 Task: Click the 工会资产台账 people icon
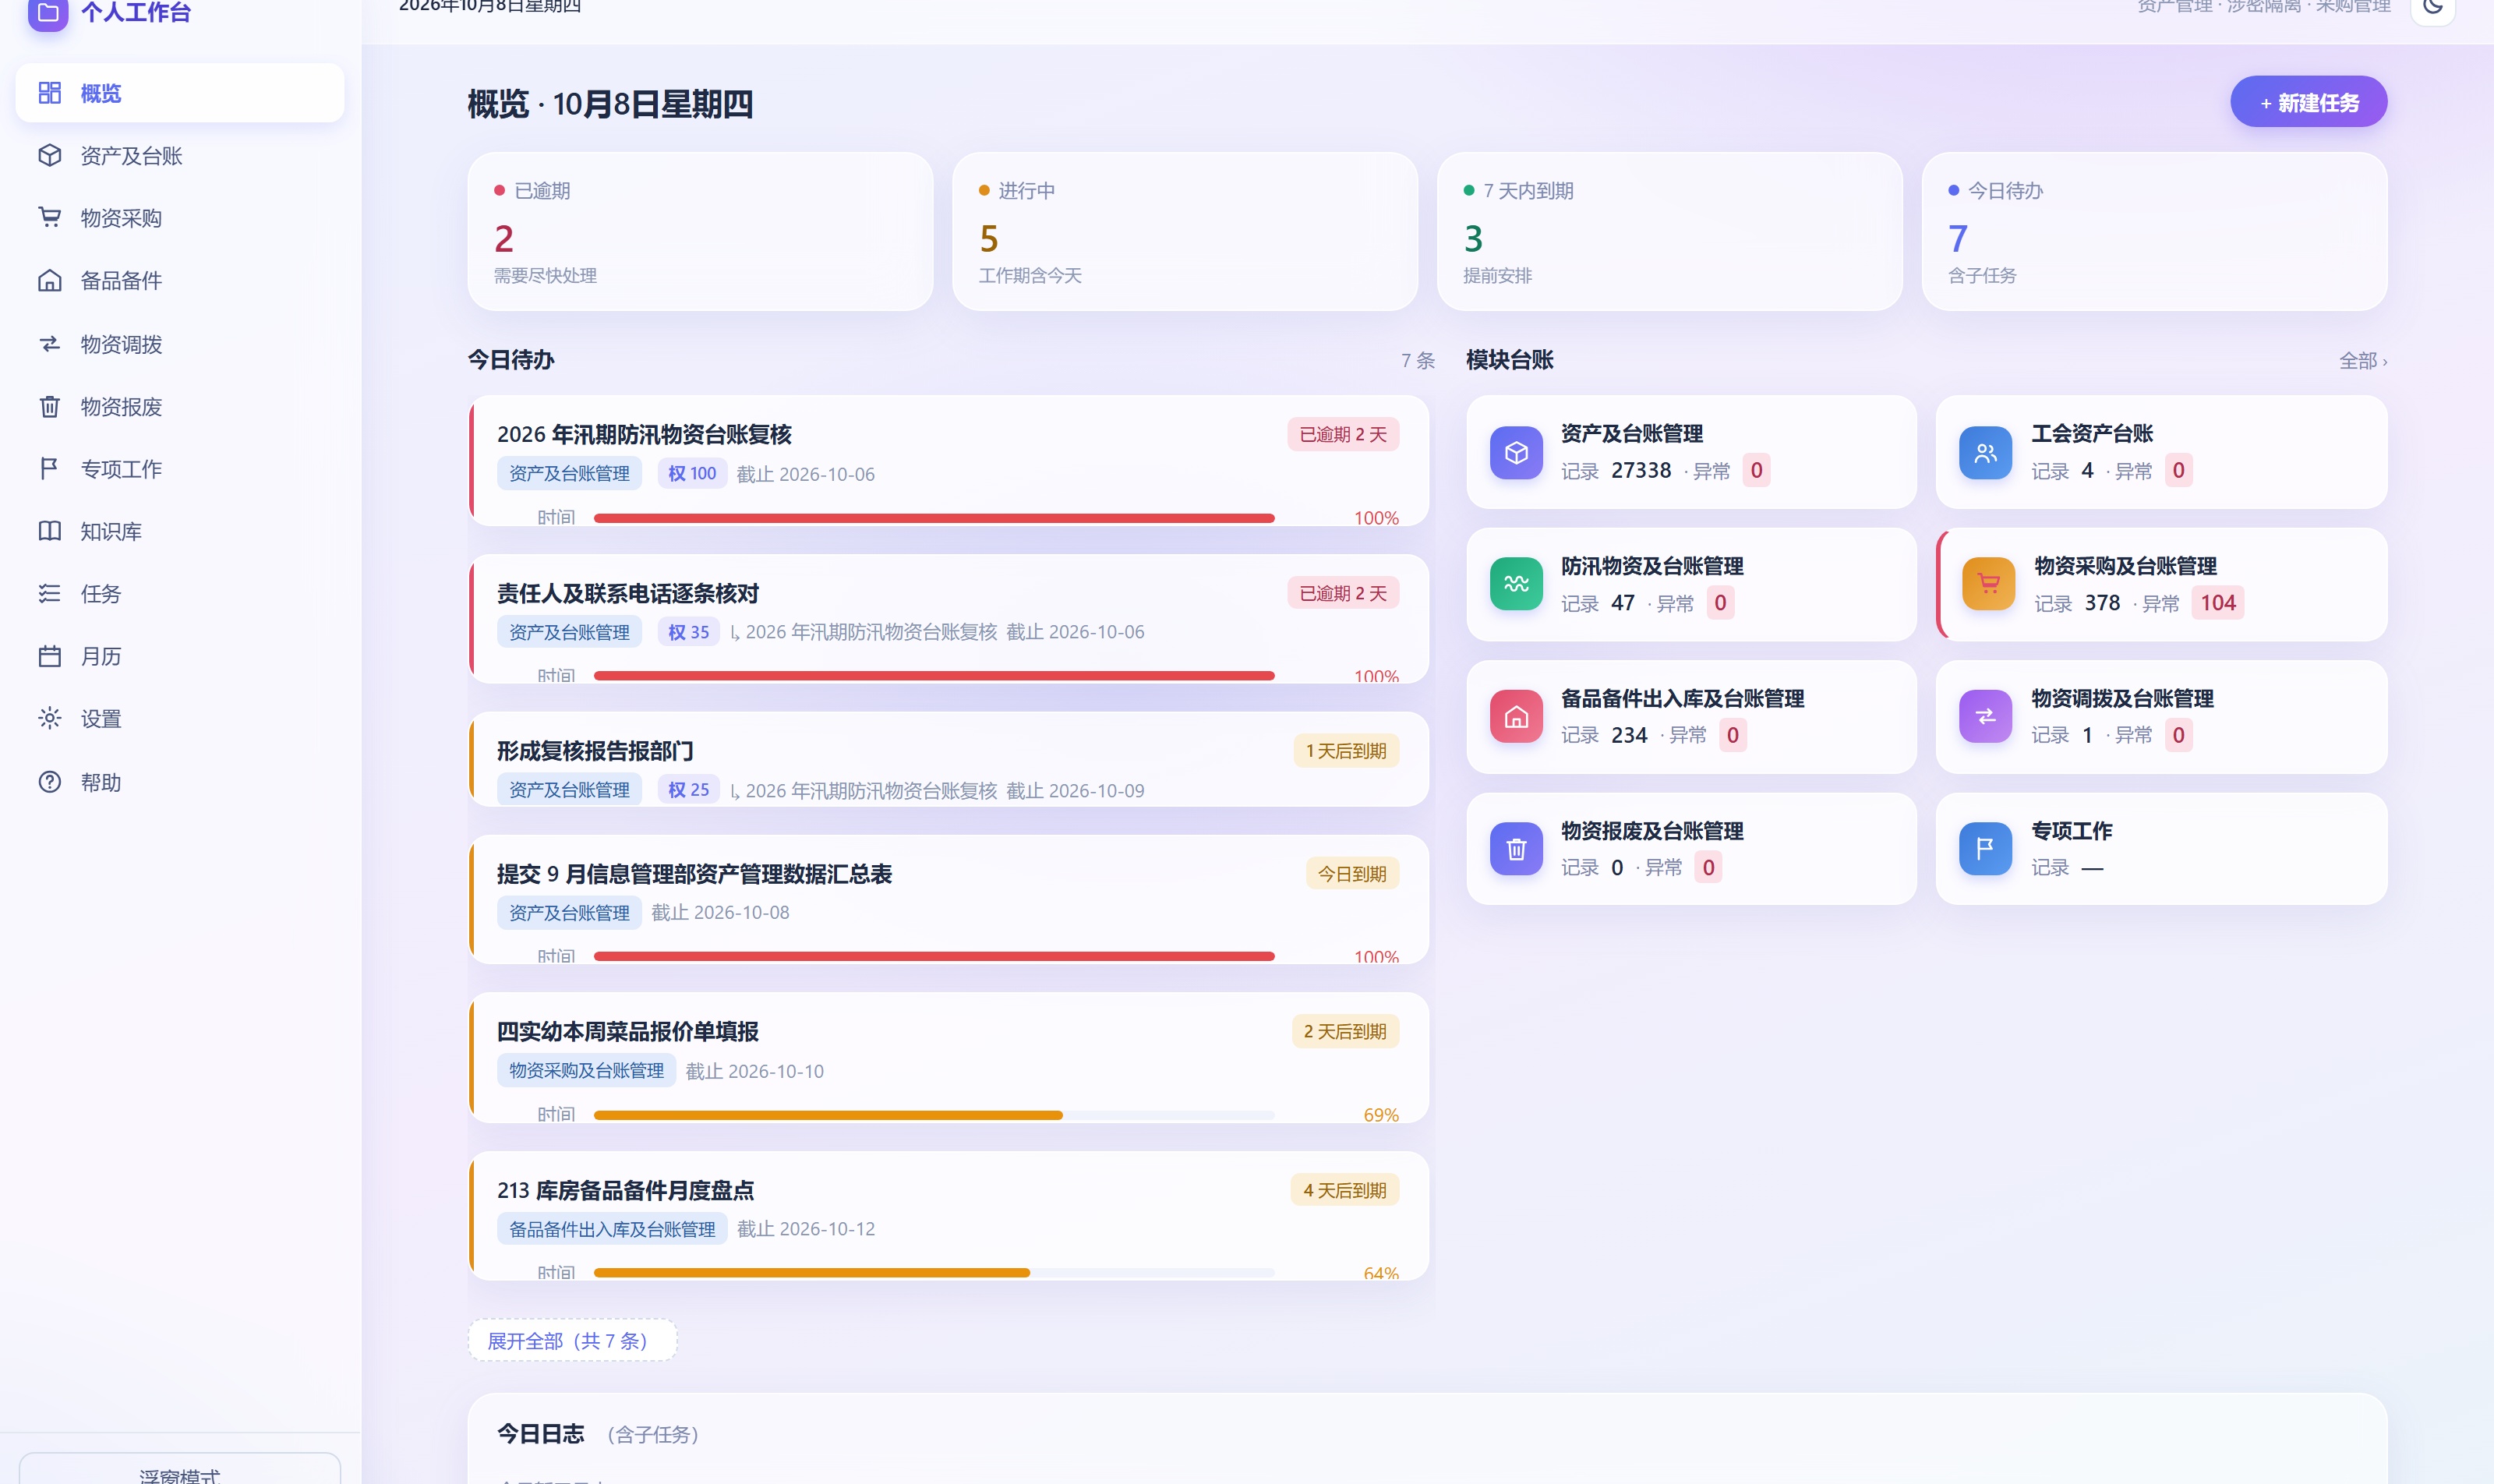point(1985,453)
